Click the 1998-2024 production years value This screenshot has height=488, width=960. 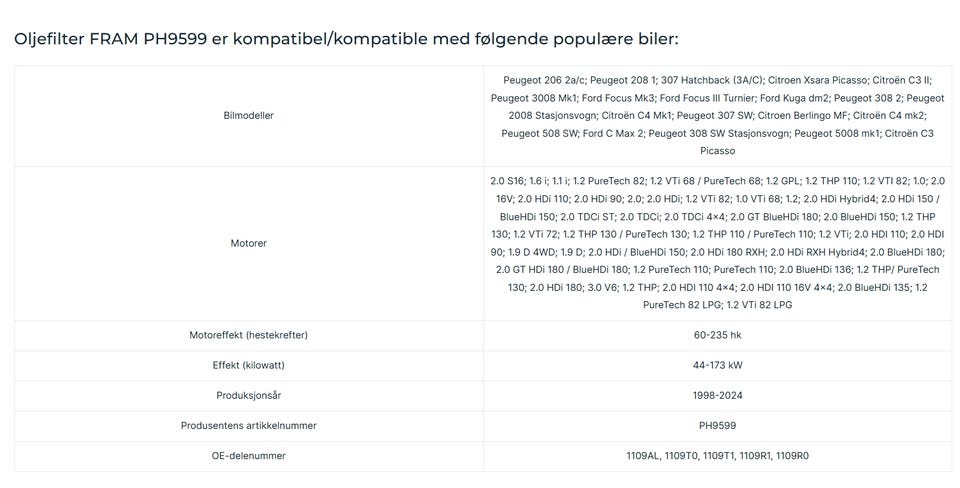coord(717,395)
